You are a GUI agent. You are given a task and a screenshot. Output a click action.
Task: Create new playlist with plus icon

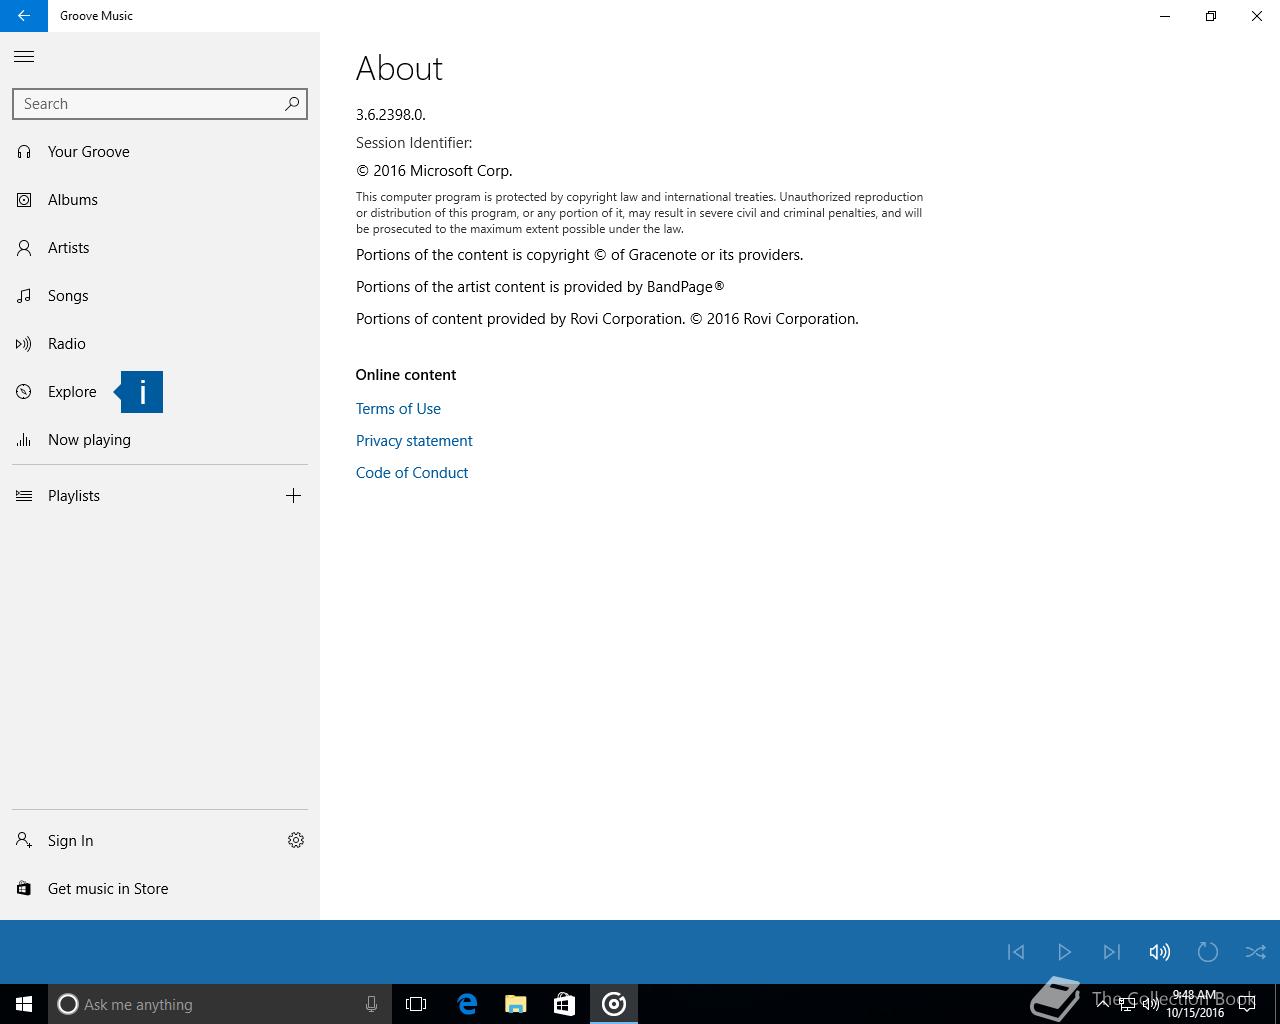point(293,496)
